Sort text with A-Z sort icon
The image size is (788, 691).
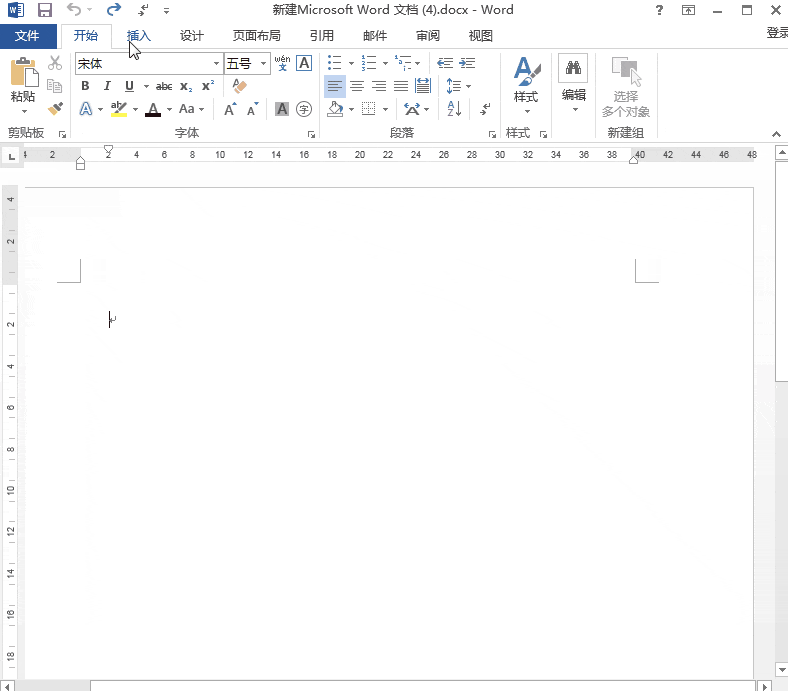(x=454, y=109)
